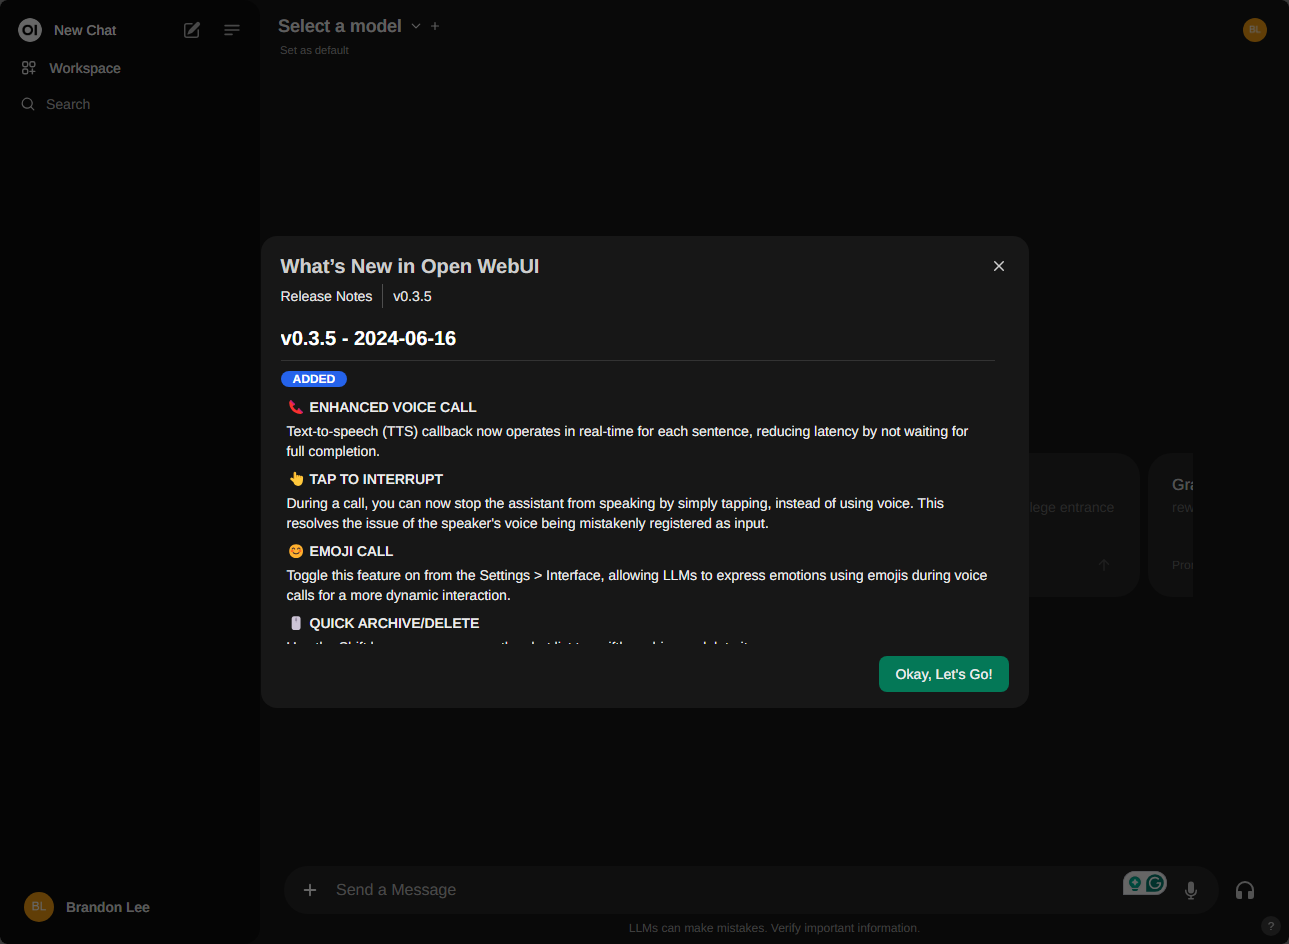
Task: Click the Tap to Interrupt heading
Action: pyautogui.click(x=376, y=479)
